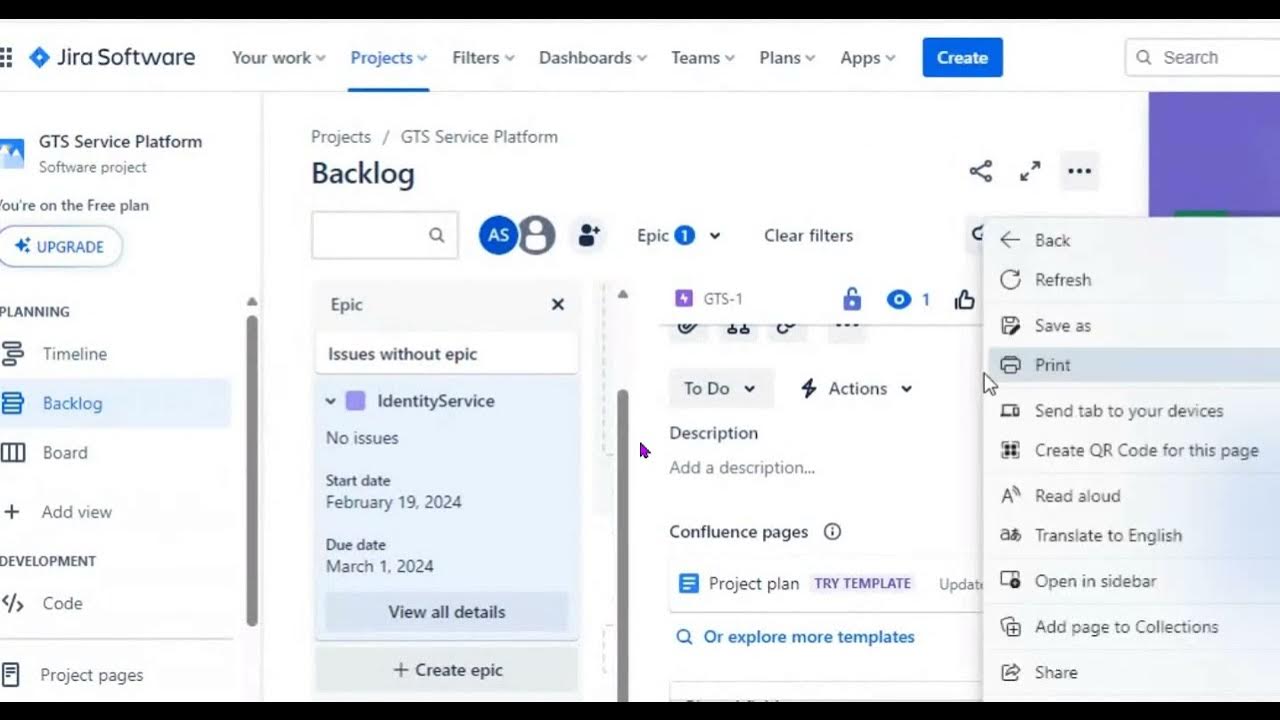Image resolution: width=1280 pixels, height=720 pixels.
Task: Open the Project plan template
Action: 754,584
